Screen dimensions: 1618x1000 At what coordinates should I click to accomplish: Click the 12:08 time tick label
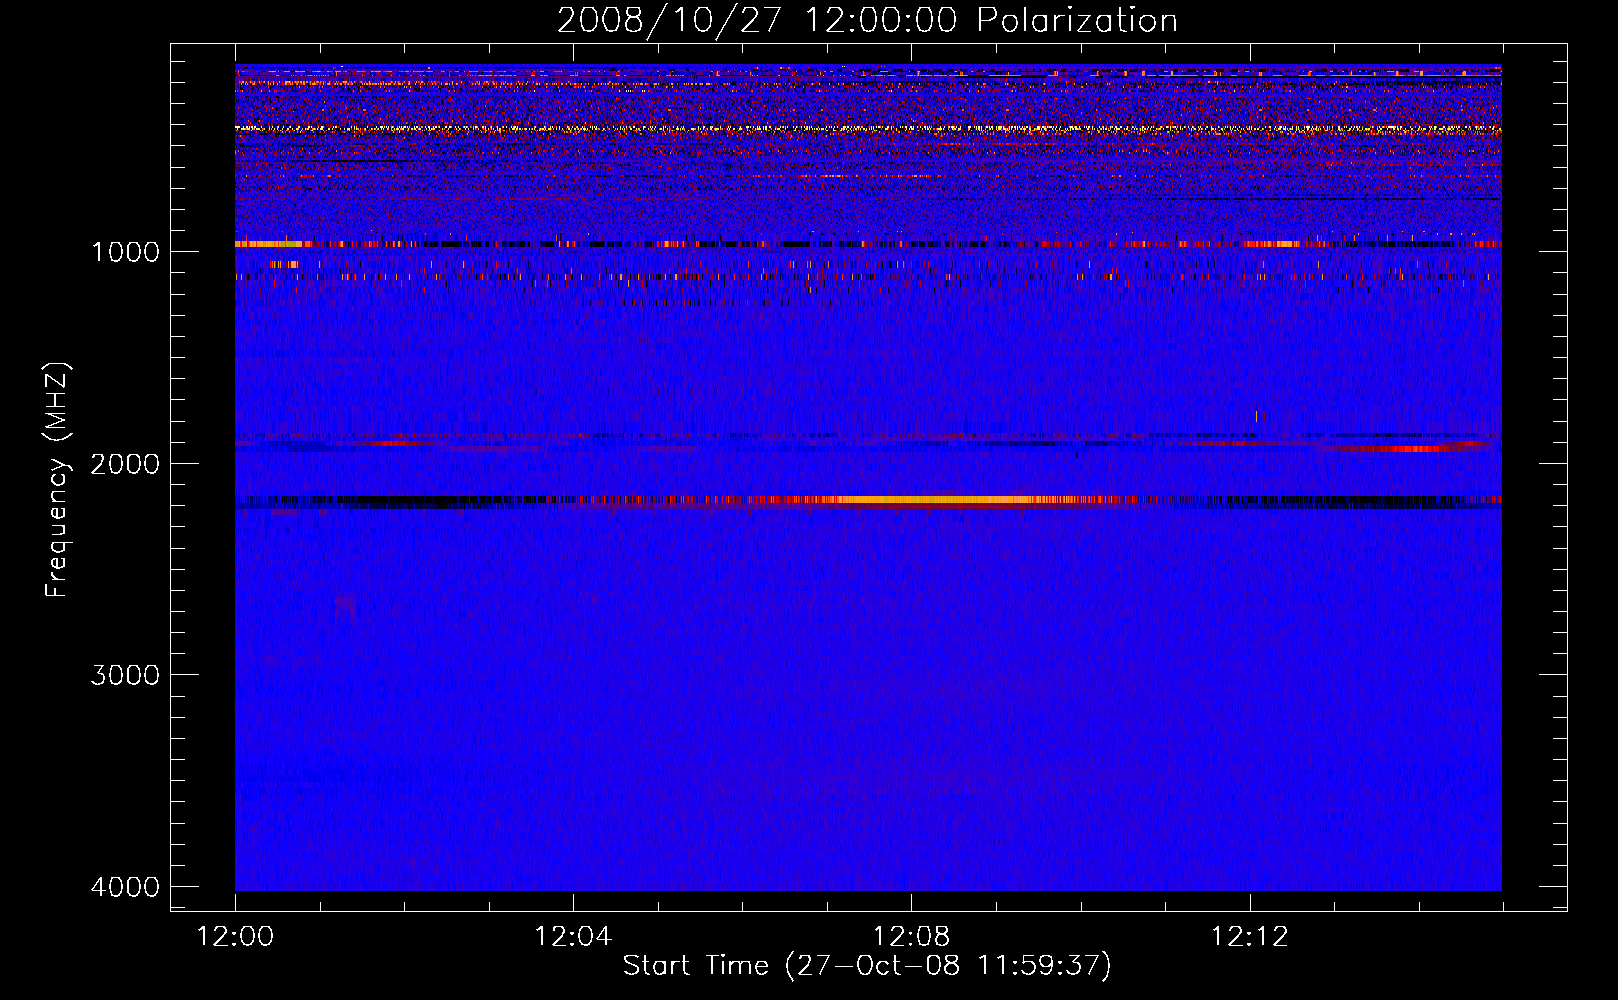click(x=911, y=937)
